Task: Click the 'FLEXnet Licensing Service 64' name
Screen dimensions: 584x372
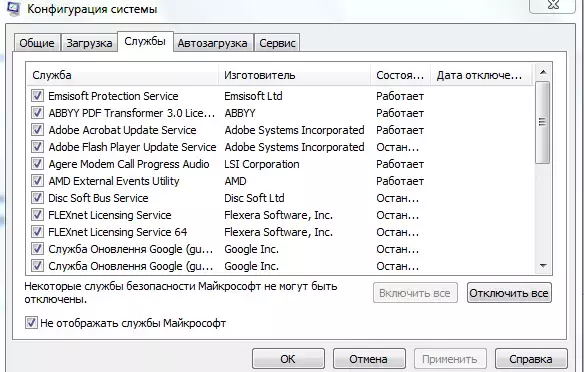Action: tap(118, 232)
